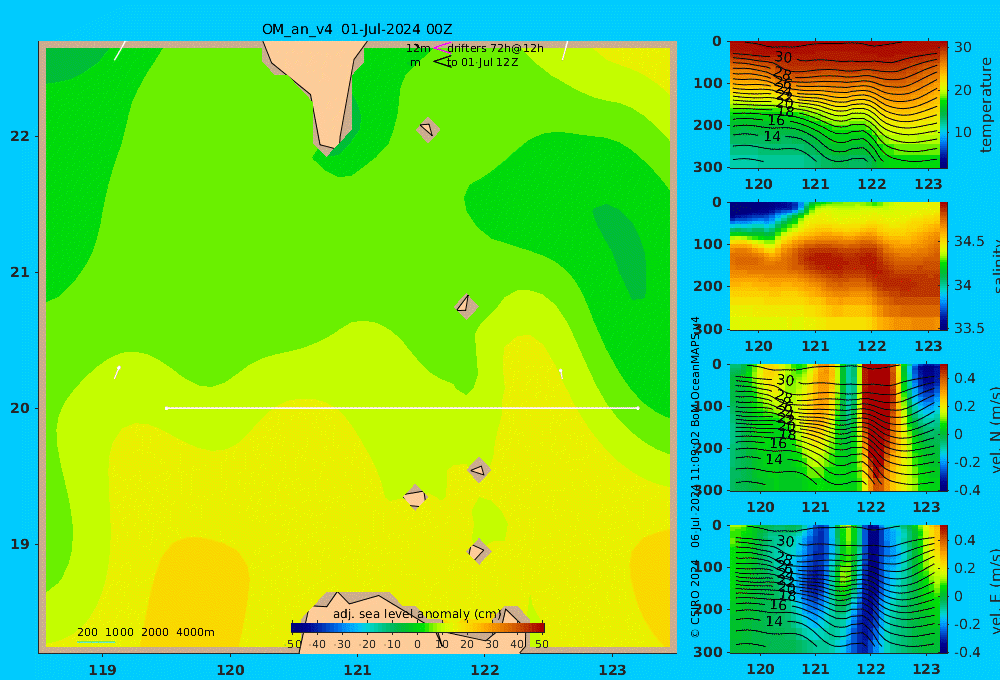Click the '© CSIRO 2024' vertical credit text
The height and width of the screenshot is (680, 1000).
tap(695, 598)
